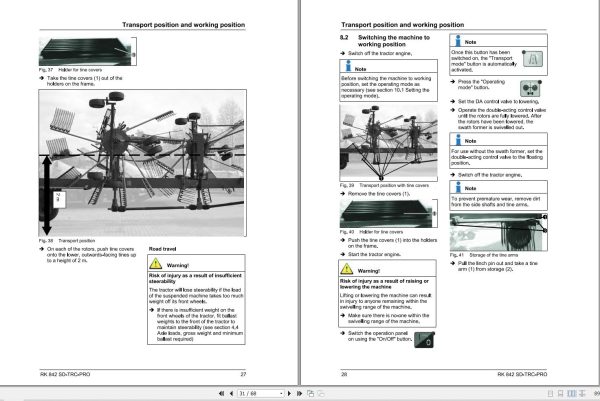Click the next view icon
Screen dimensions: 600x401
[321, 393]
